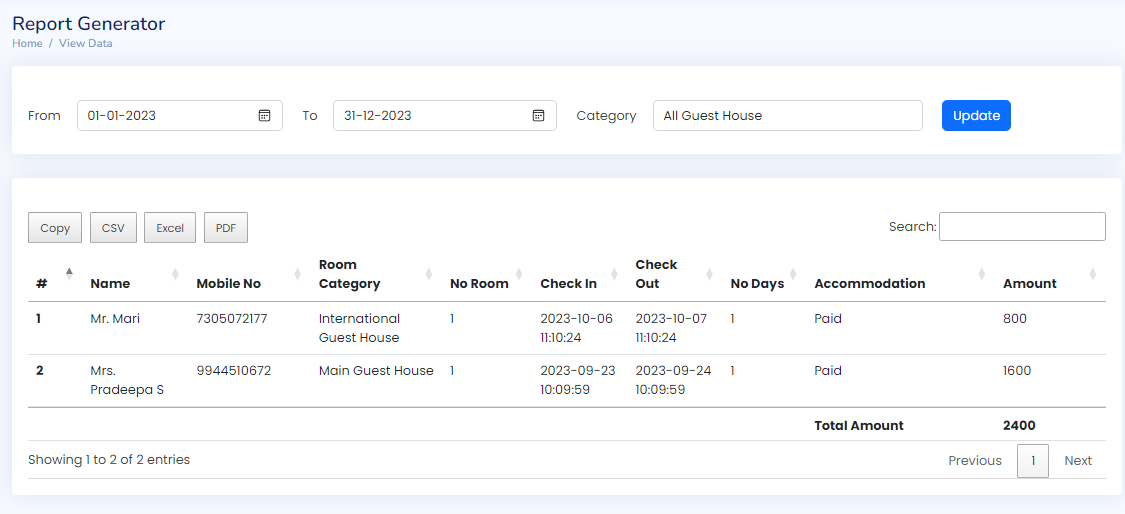Sort by Name column sort icon
1125x514 pixels.
[175, 274]
